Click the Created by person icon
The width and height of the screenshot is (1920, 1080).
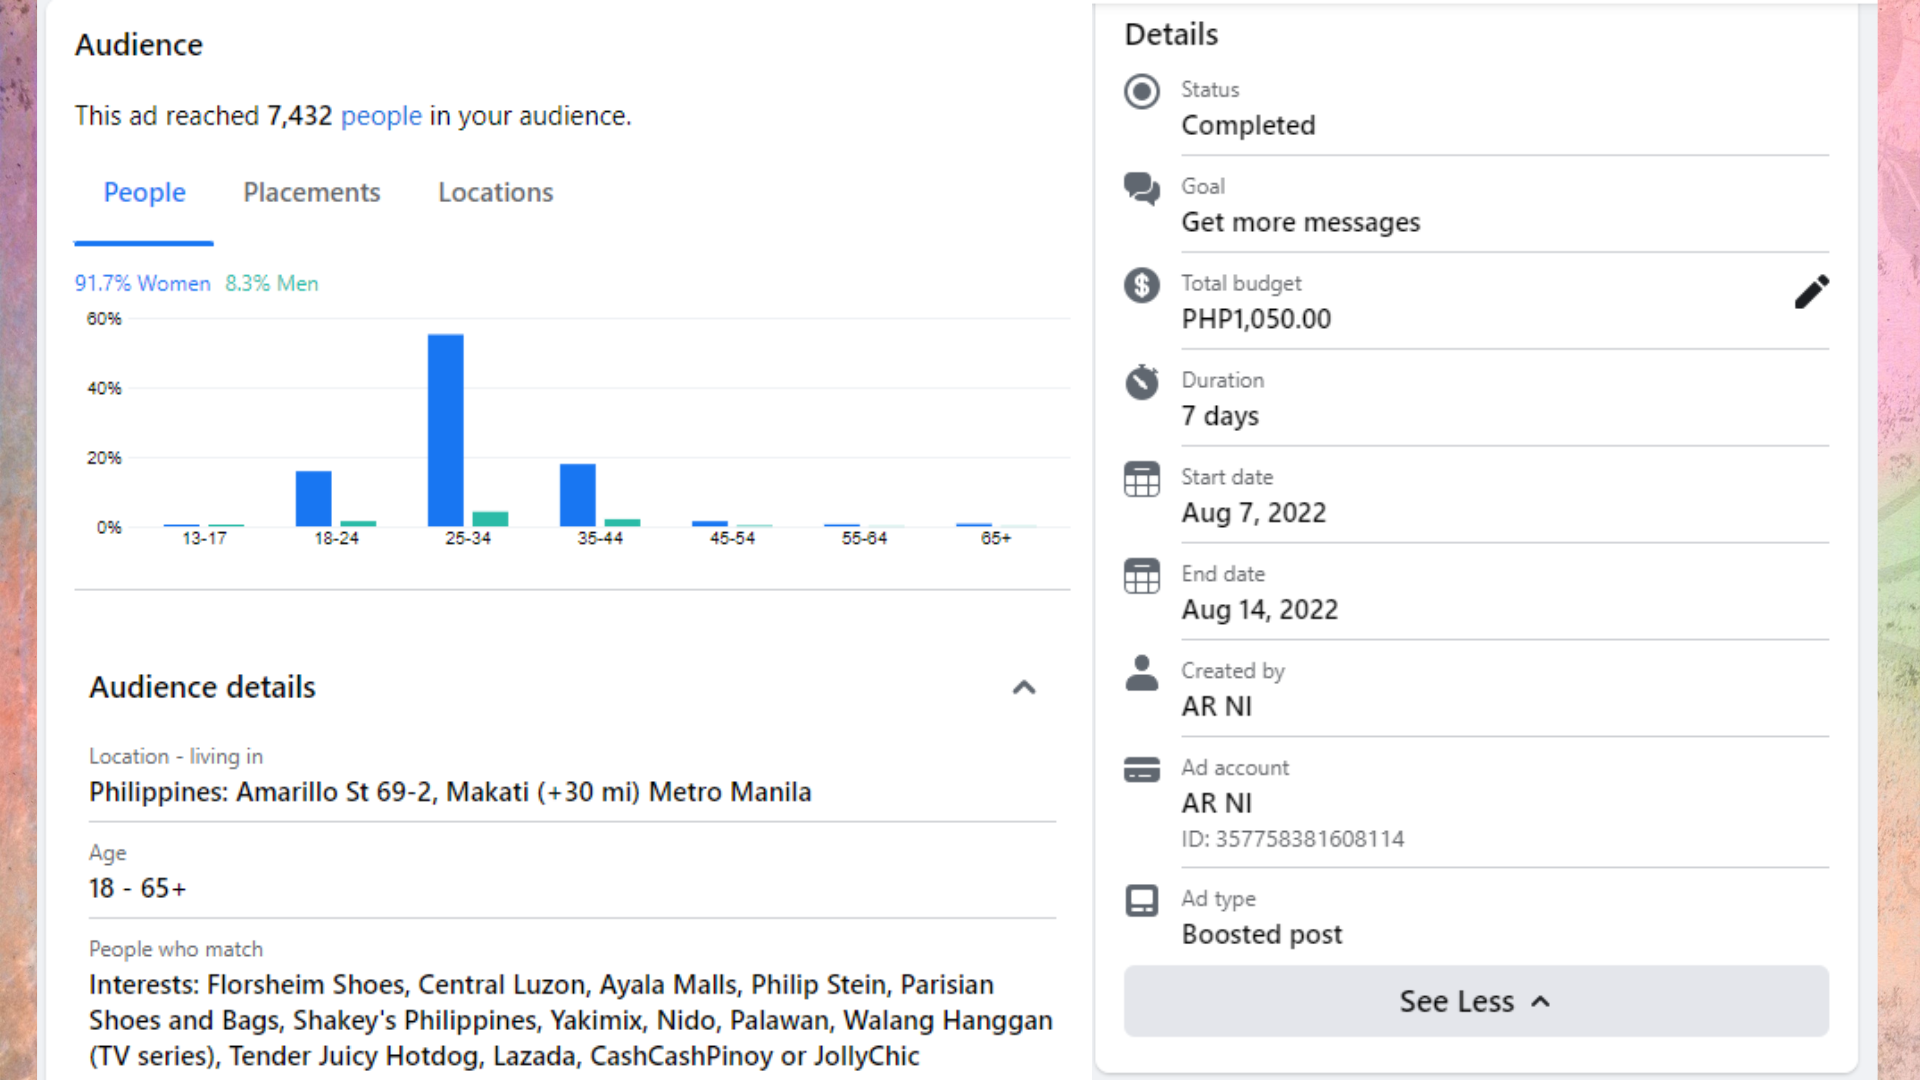click(1141, 673)
